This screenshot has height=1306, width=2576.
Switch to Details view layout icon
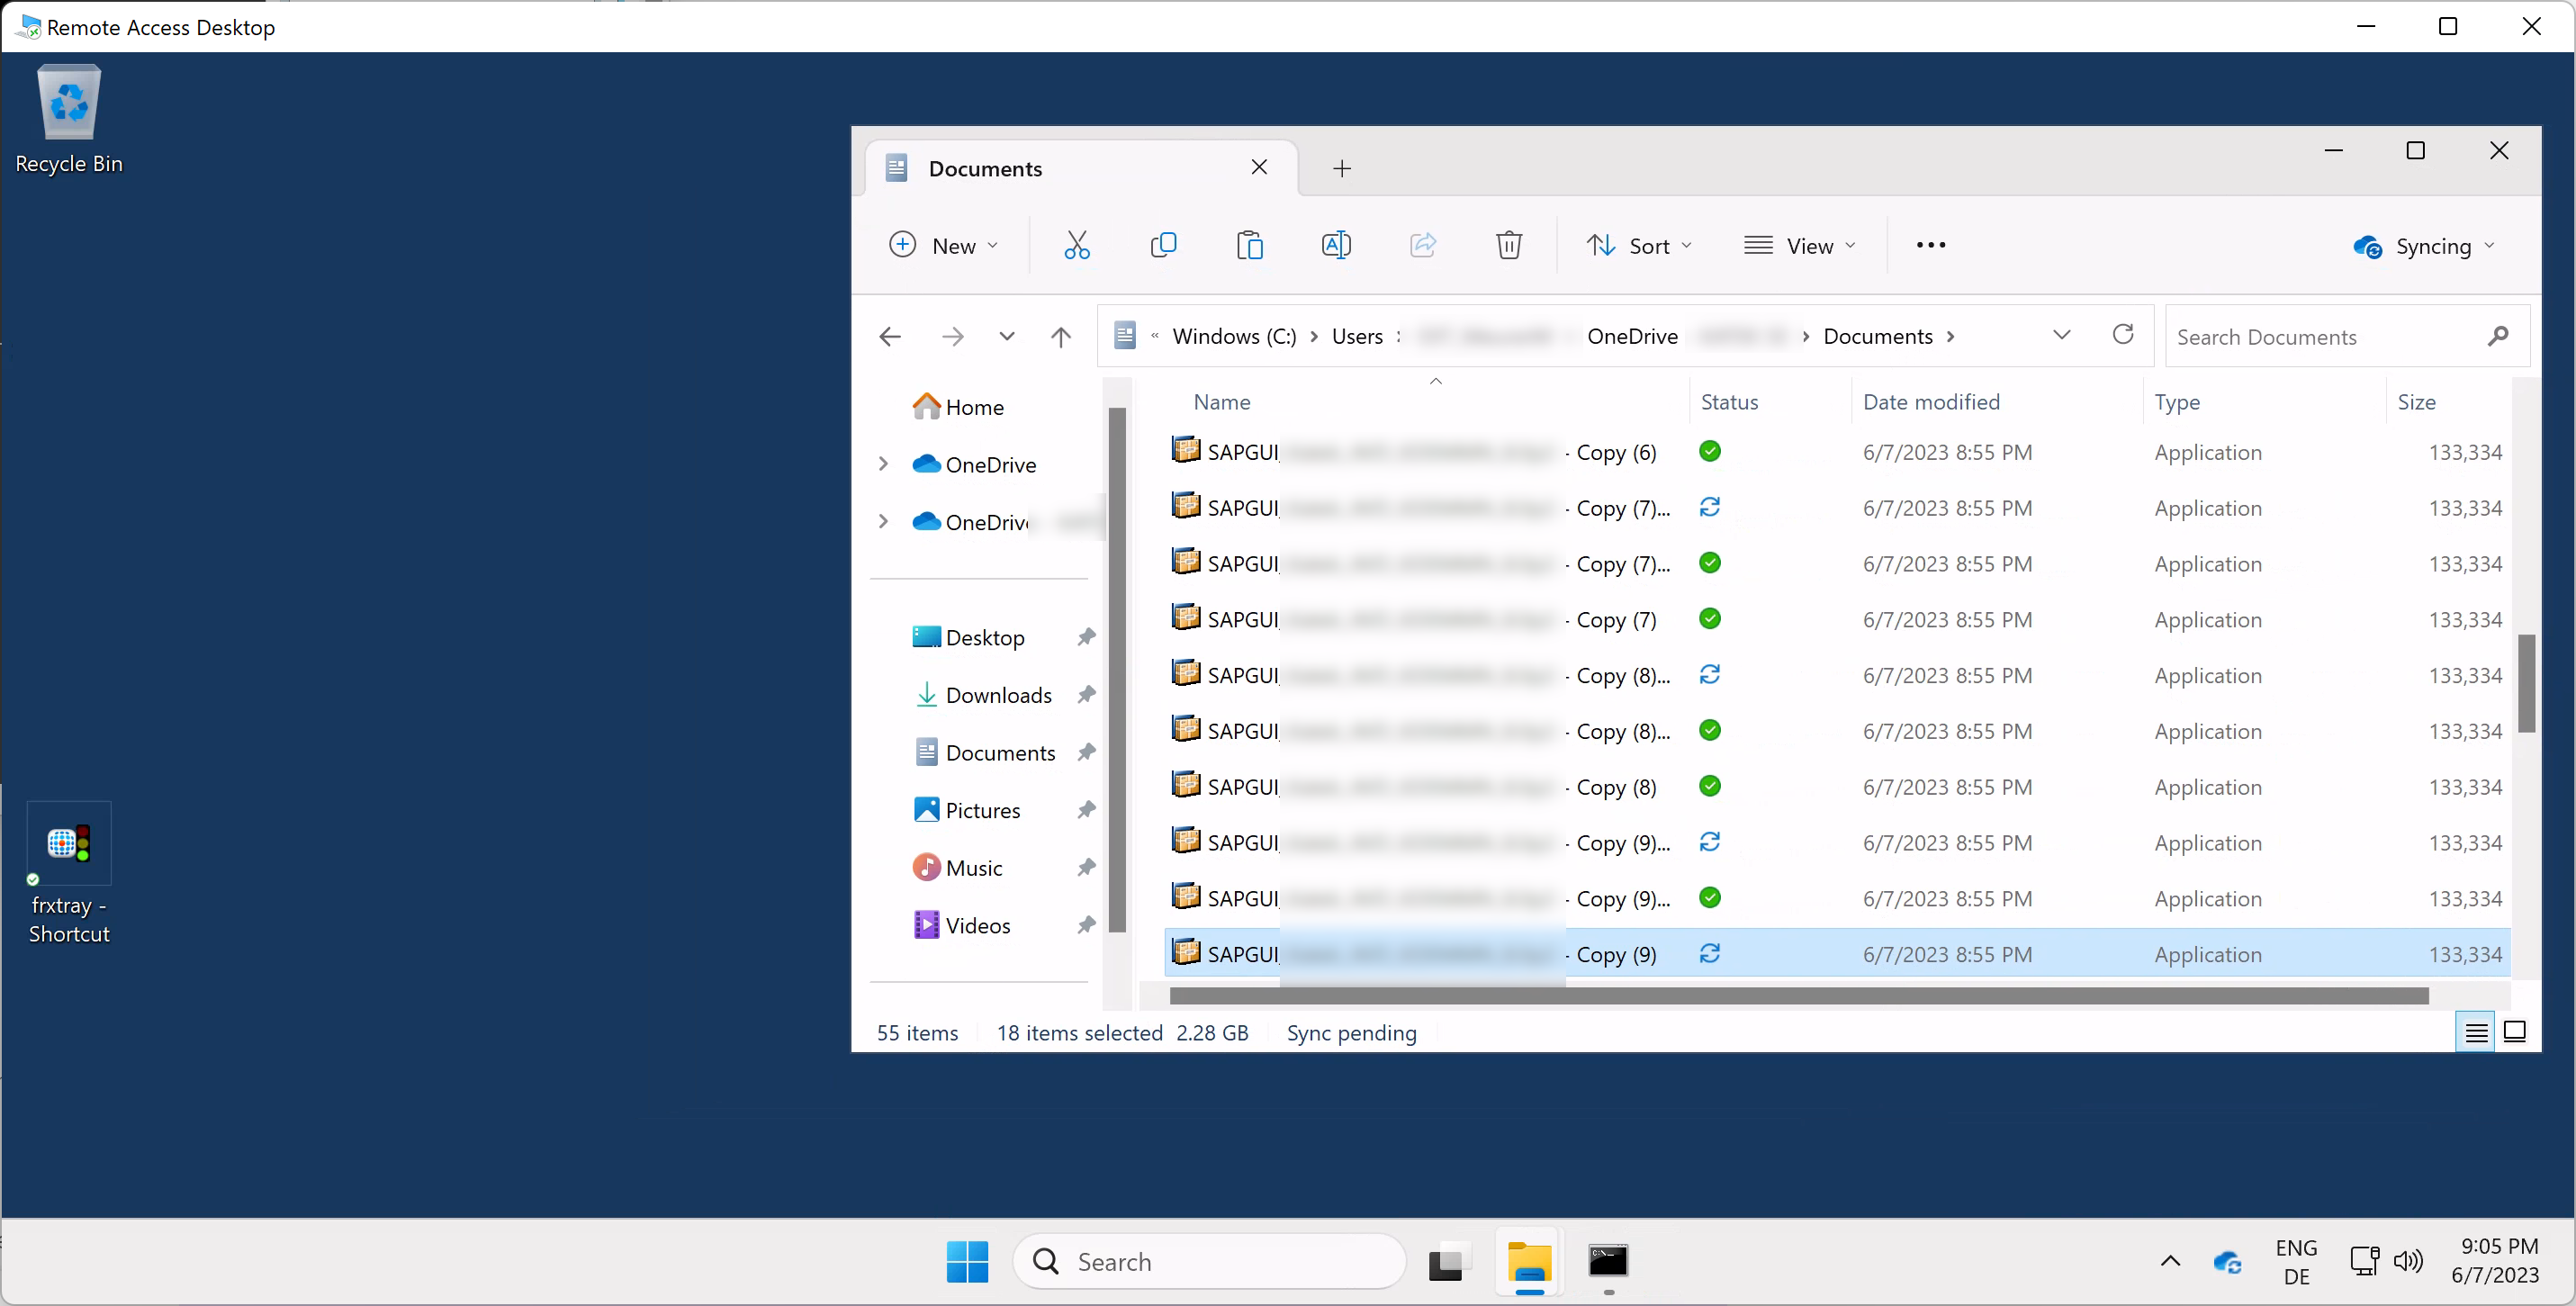(x=2475, y=1032)
